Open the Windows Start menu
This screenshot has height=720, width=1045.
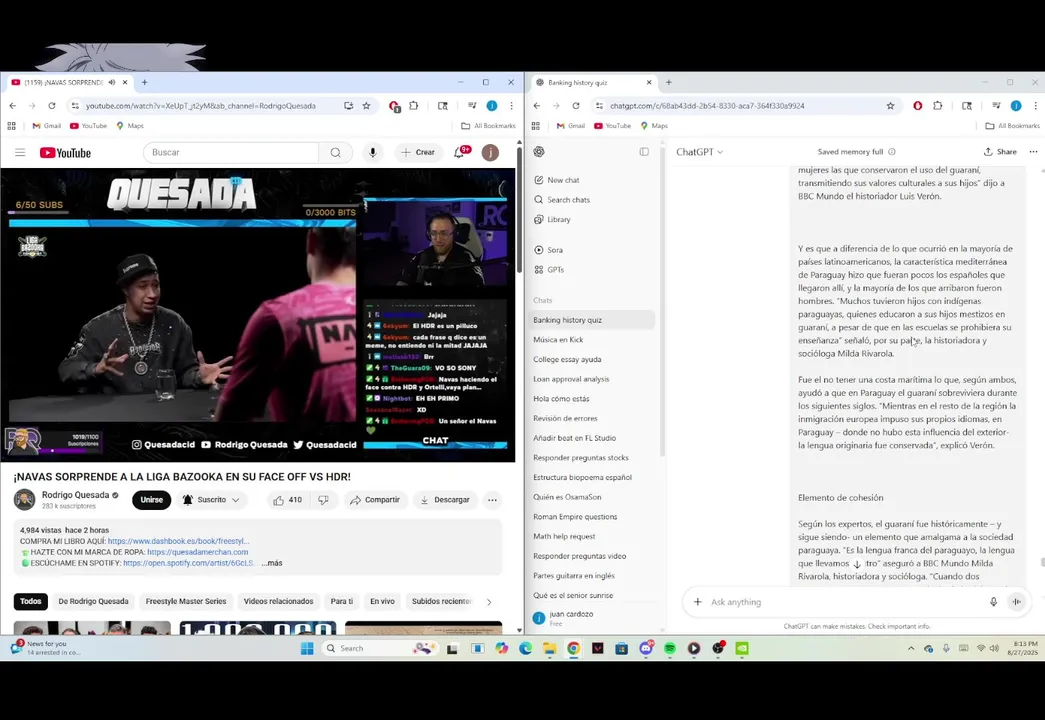tap(307, 648)
